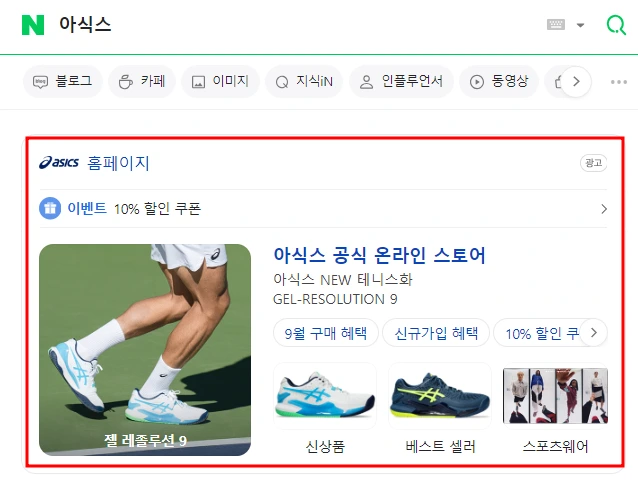
Task: Select the 지식iN tab
Action: click(304, 81)
